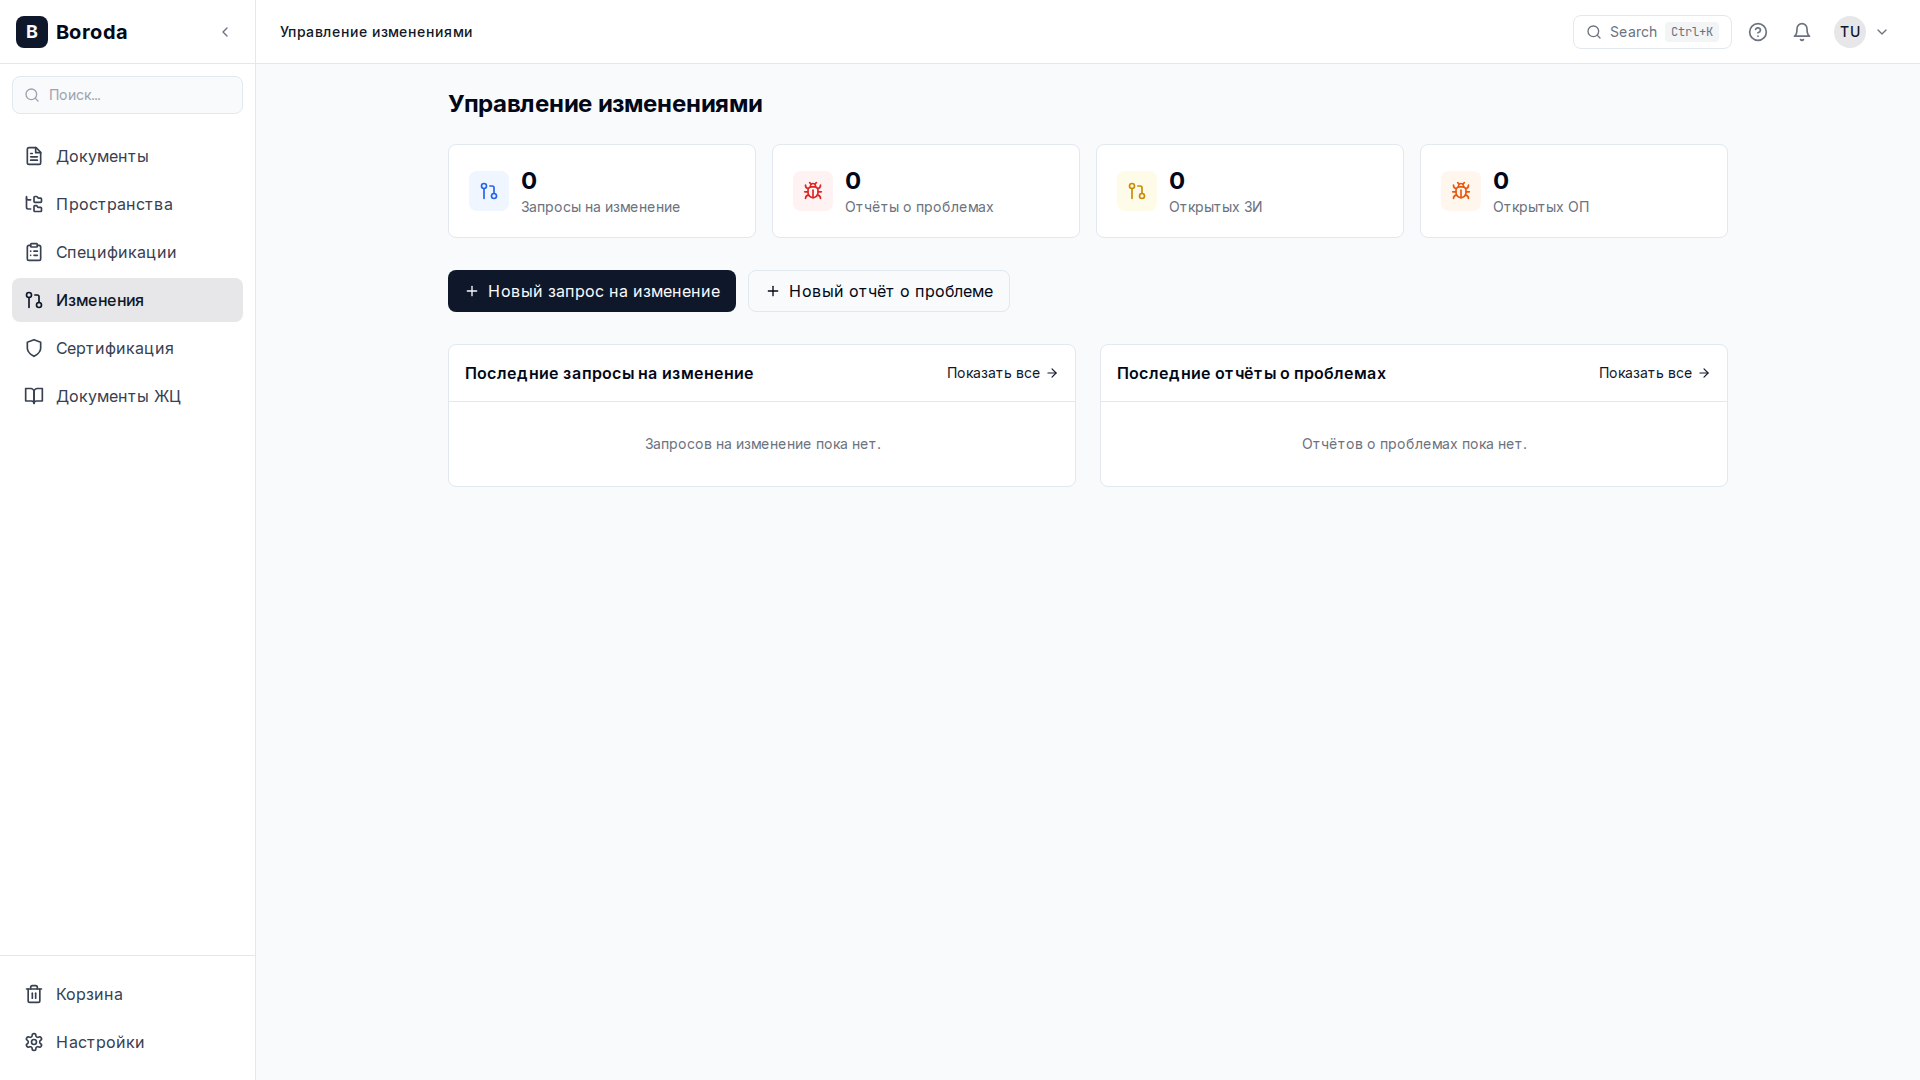The image size is (1920, 1080).
Task: Switch to Изменения in the navigation menu
Action: pyautogui.click(x=100, y=300)
